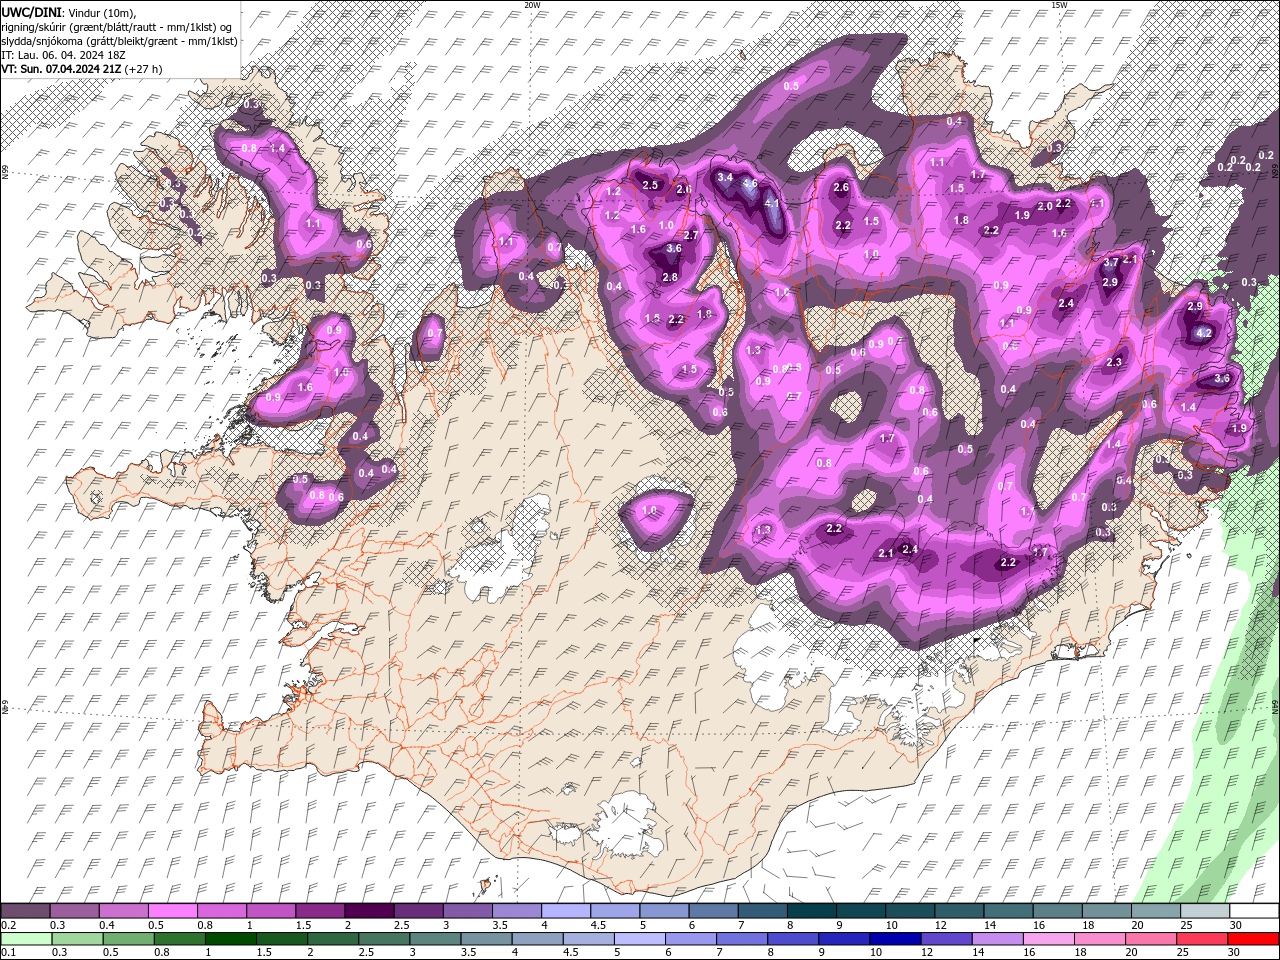Click the 20W longitude label
This screenshot has width=1280, height=960.
533,5
